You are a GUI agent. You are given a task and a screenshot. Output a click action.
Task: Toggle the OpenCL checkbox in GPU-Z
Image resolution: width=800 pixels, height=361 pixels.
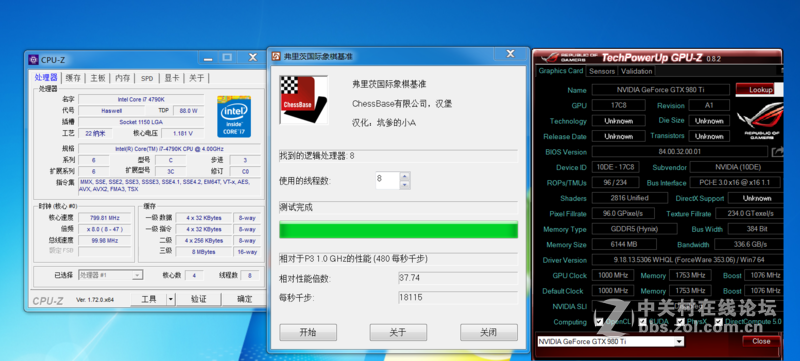click(x=599, y=322)
